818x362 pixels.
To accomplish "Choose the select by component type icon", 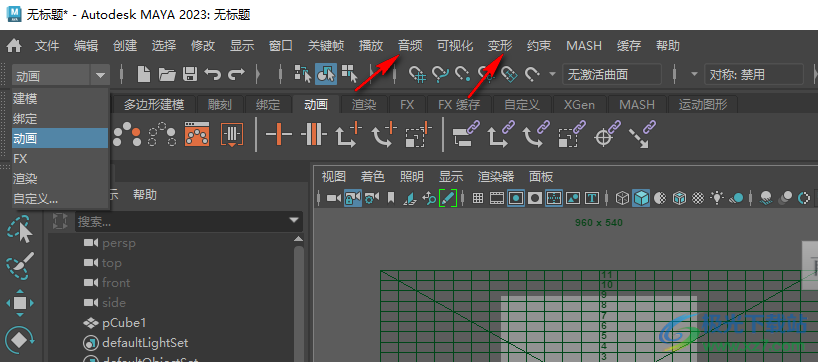I will tap(350, 74).
